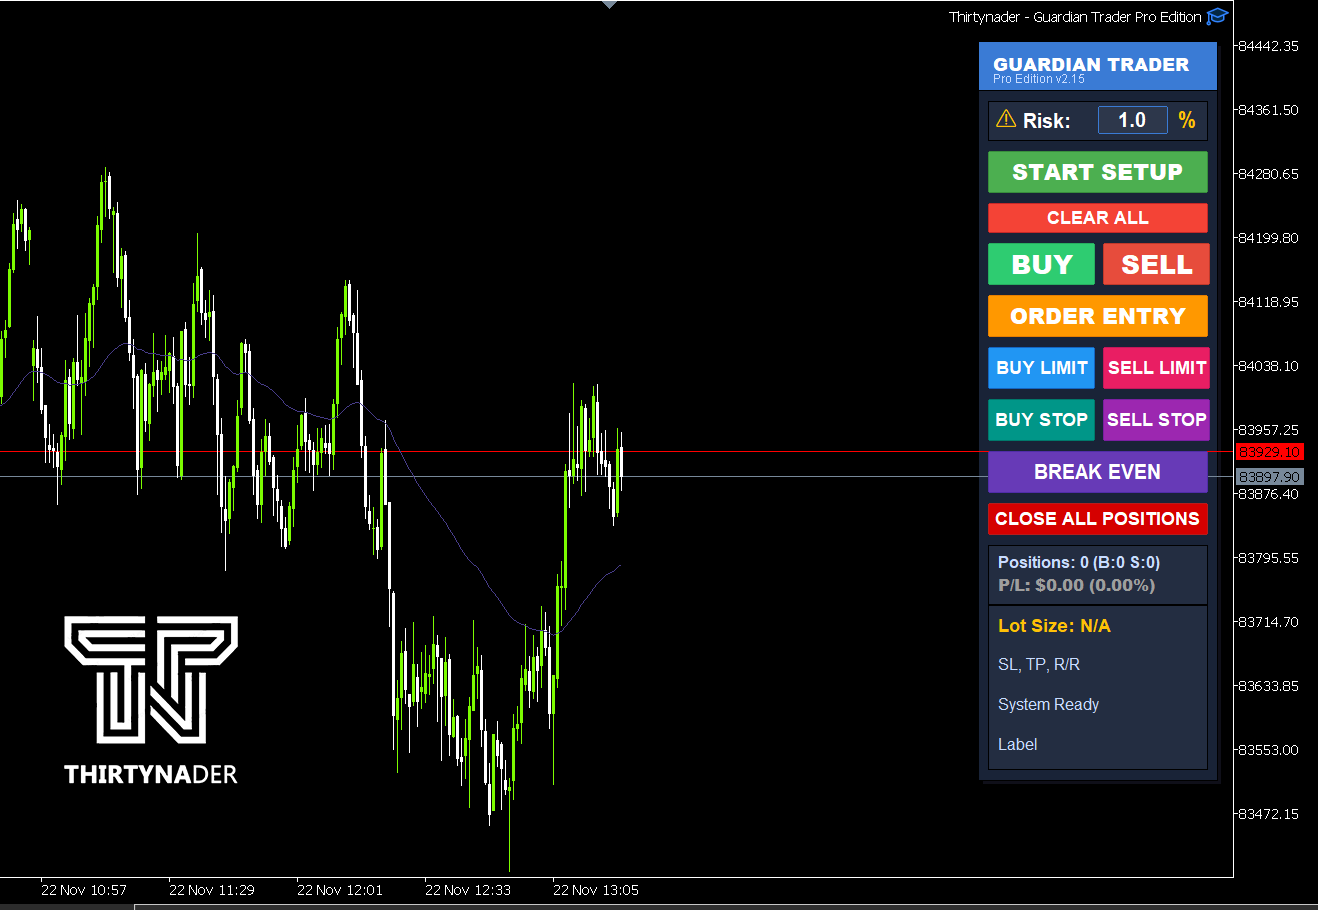The height and width of the screenshot is (910, 1318).
Task: Place a BUY LIMIT order
Action: click(x=1041, y=368)
